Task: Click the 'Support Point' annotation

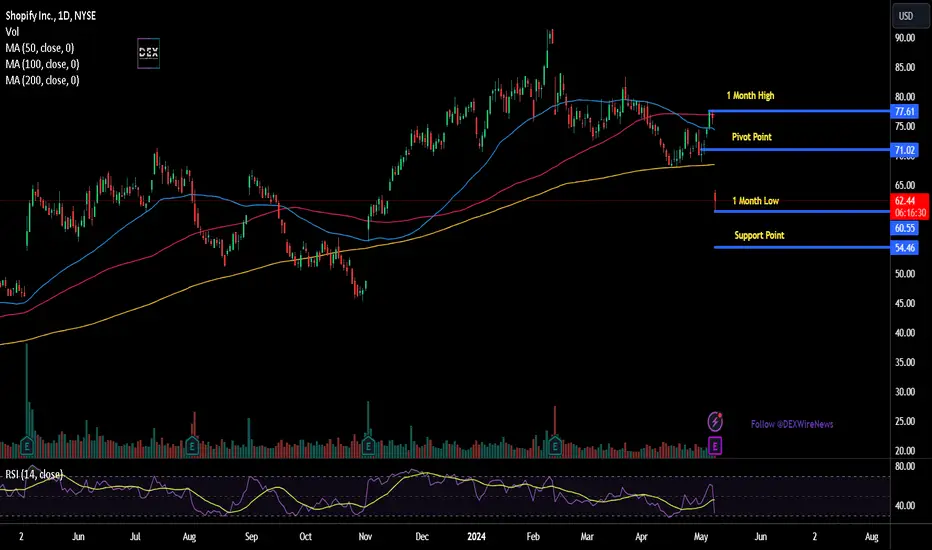Action: coord(759,235)
